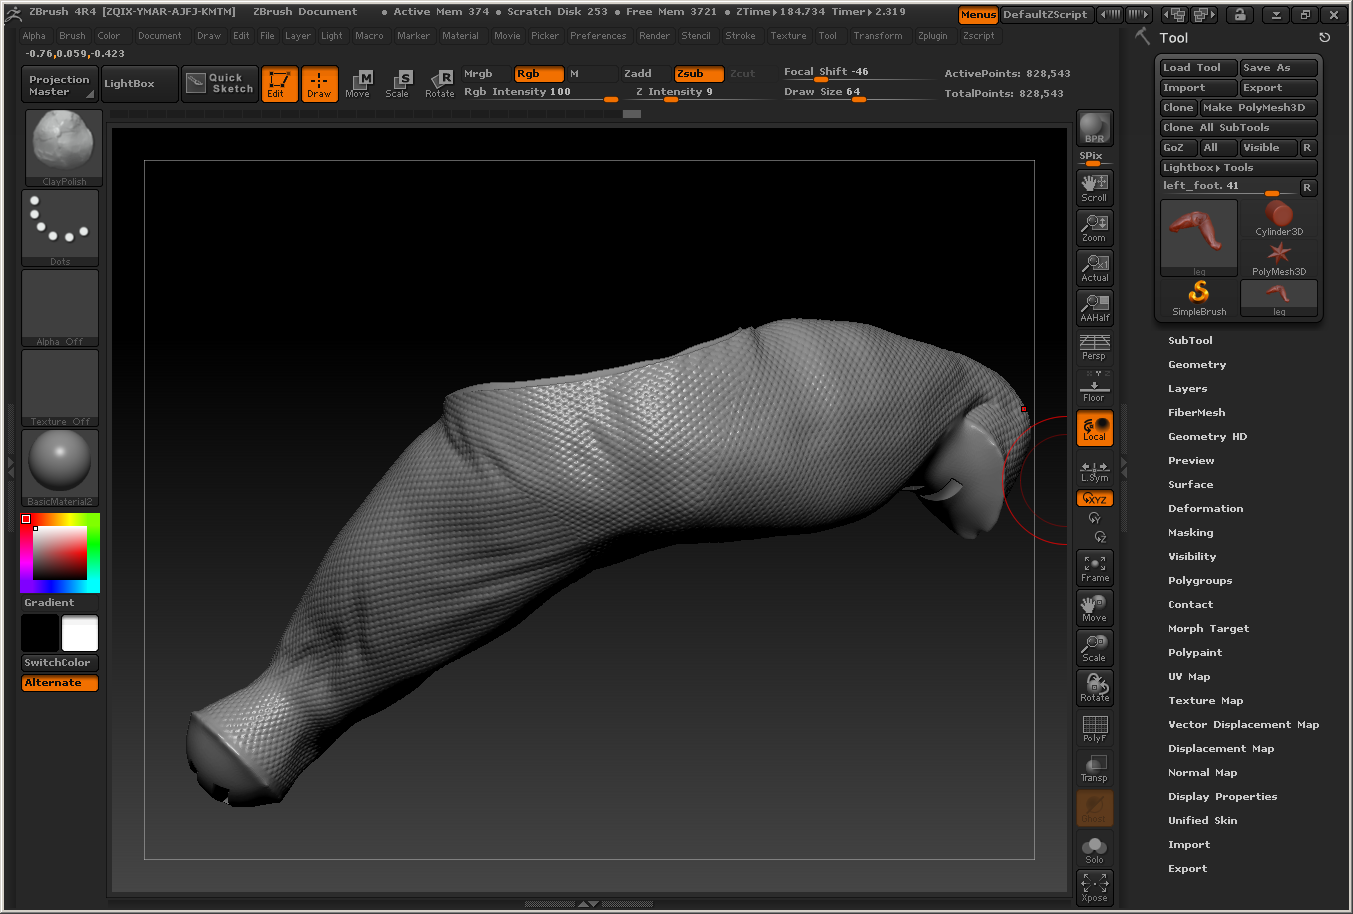Click the Load Tool button
The image size is (1353, 914).
pos(1196,68)
